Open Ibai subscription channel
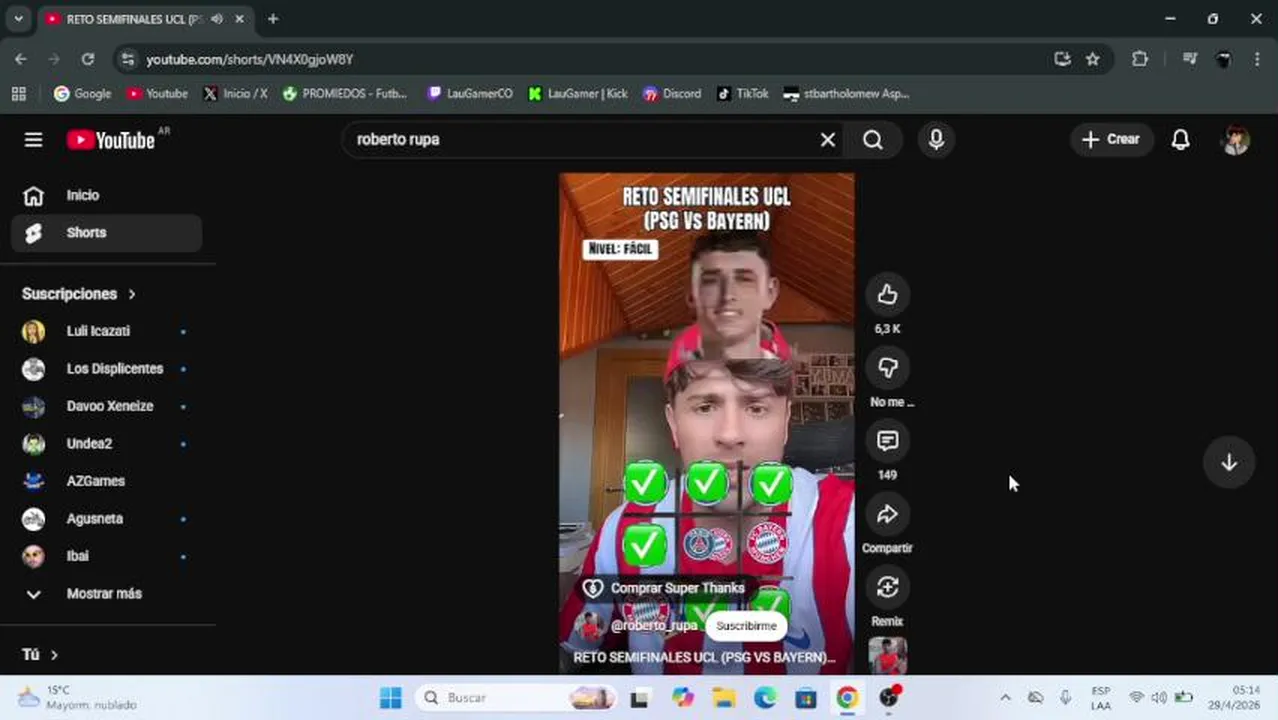Image resolution: width=1278 pixels, height=720 pixels. [106, 556]
